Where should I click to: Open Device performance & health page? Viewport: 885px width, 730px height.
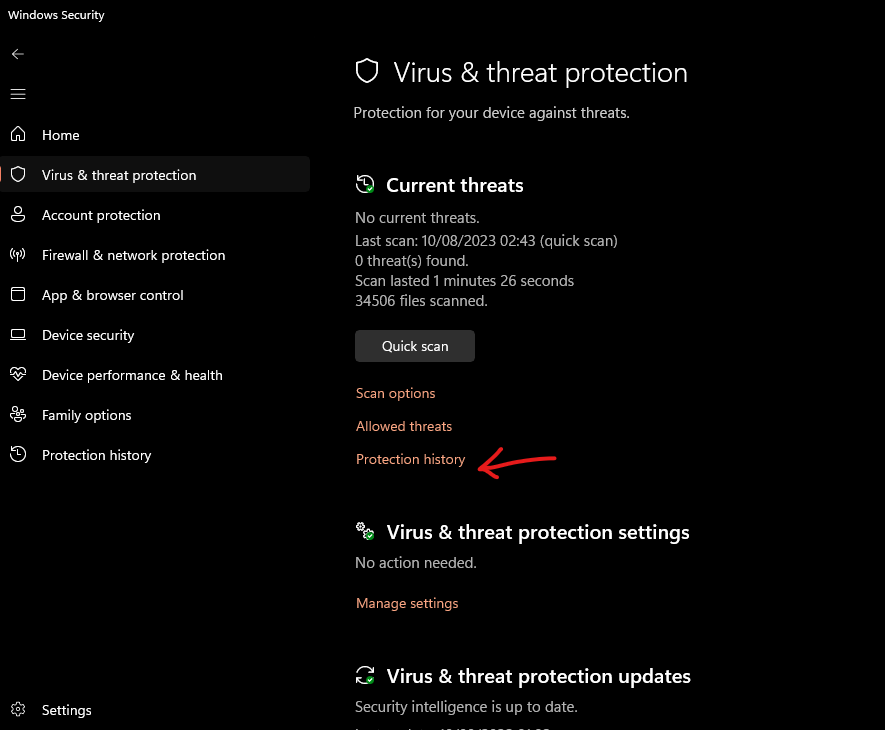(132, 375)
